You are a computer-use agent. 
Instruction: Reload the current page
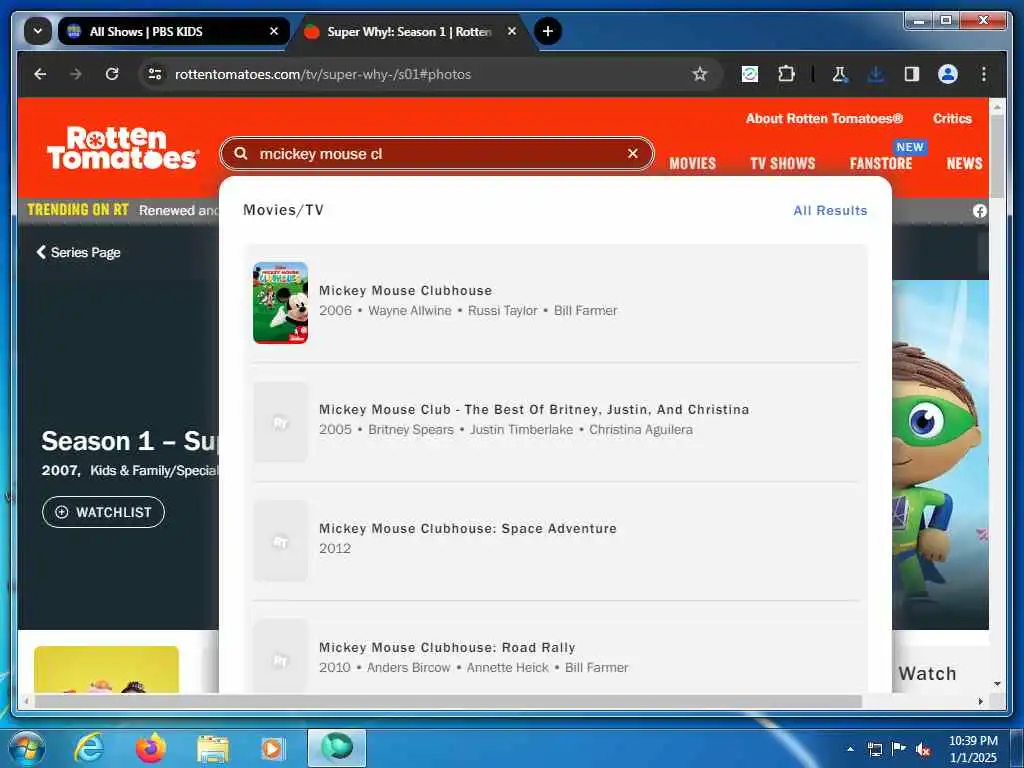[x=112, y=74]
